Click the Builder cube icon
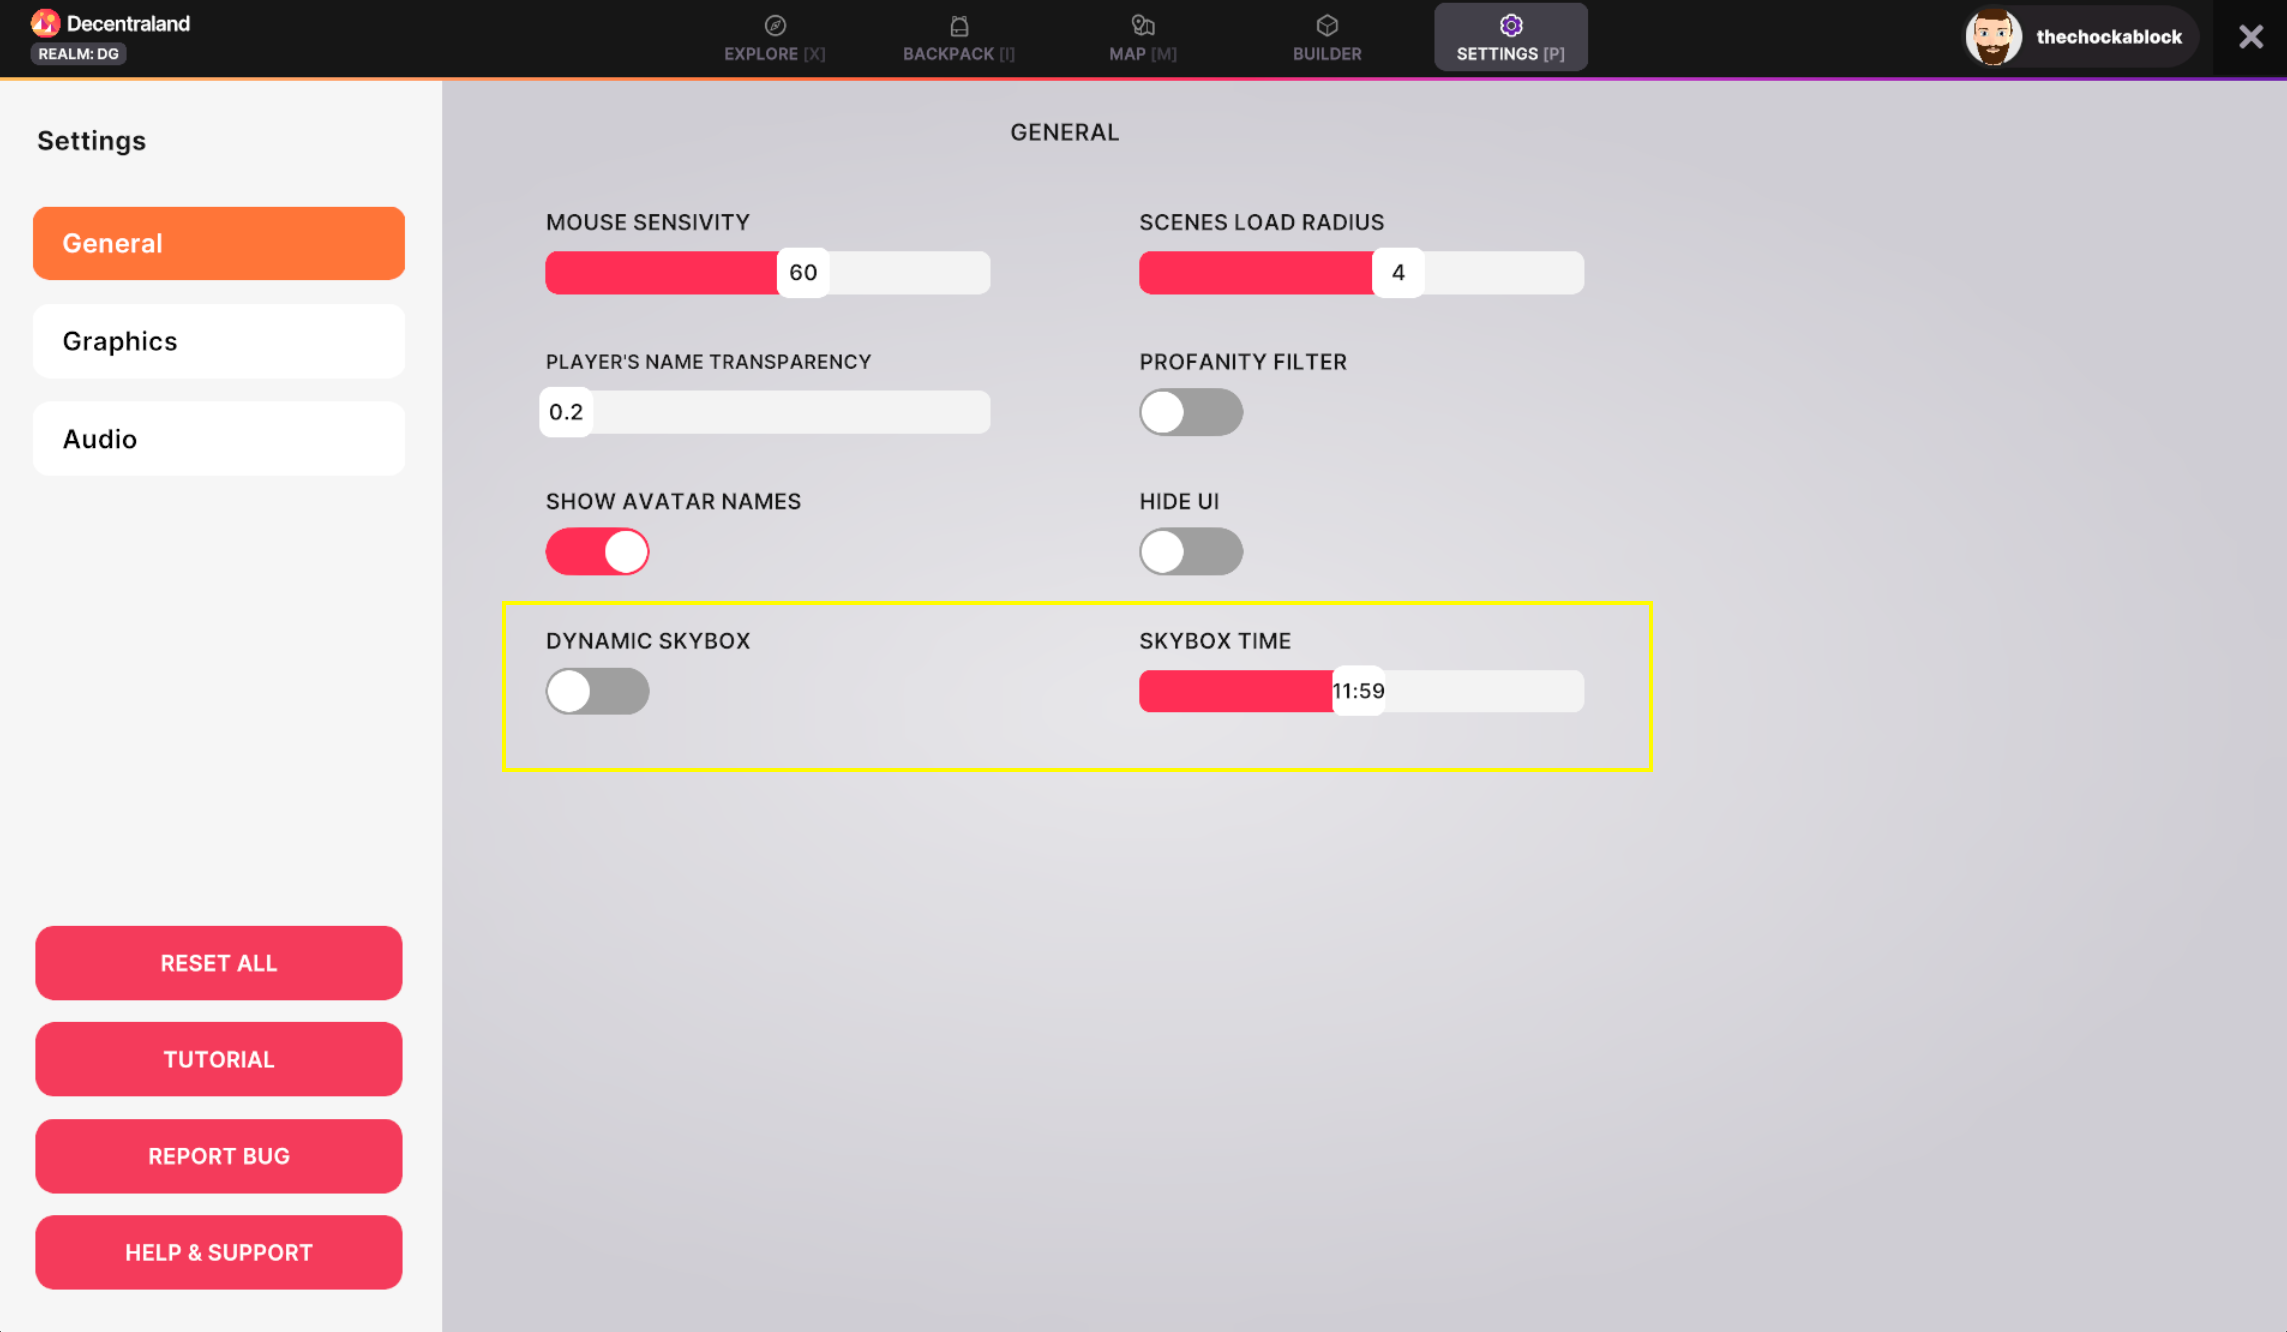 1327,26
